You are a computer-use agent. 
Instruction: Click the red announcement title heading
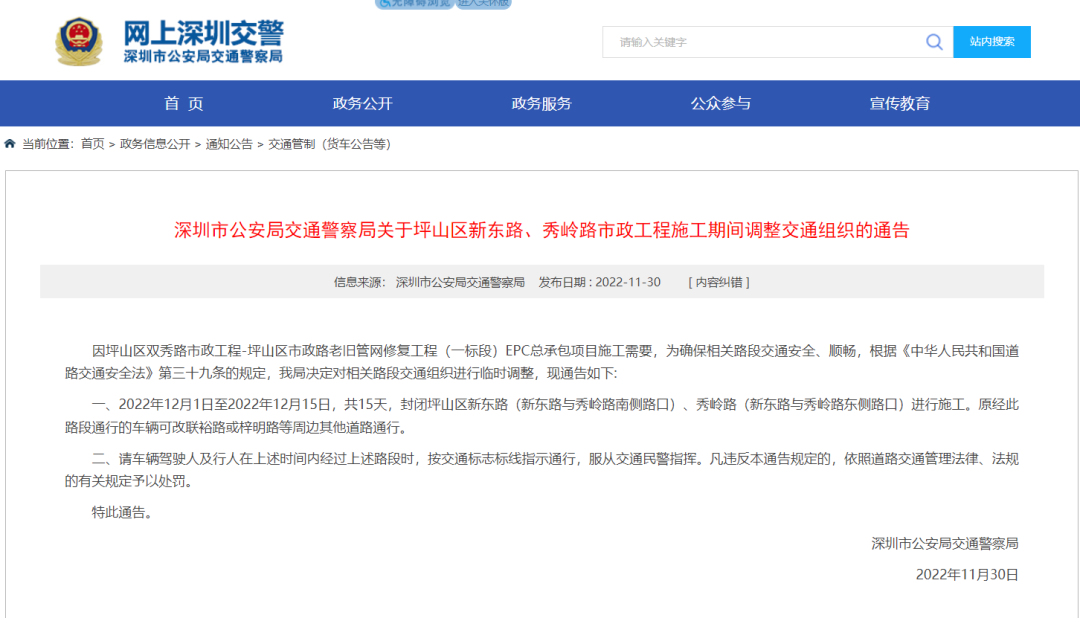(542, 230)
